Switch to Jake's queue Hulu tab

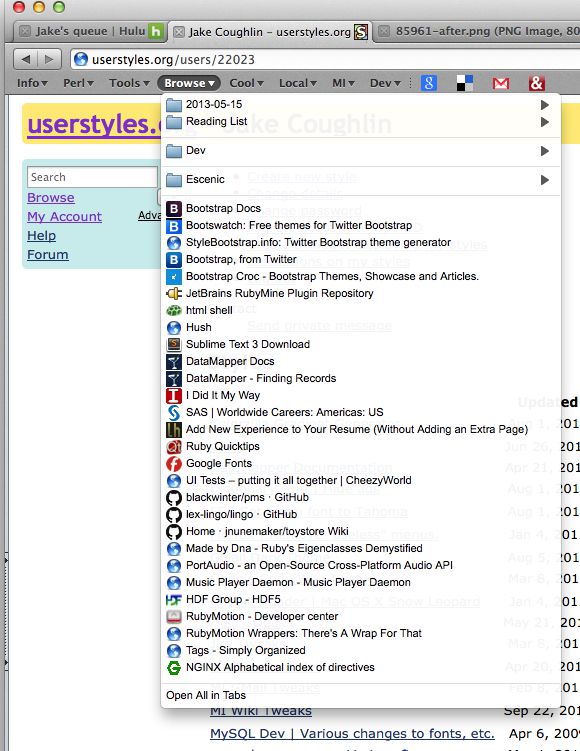coord(90,32)
